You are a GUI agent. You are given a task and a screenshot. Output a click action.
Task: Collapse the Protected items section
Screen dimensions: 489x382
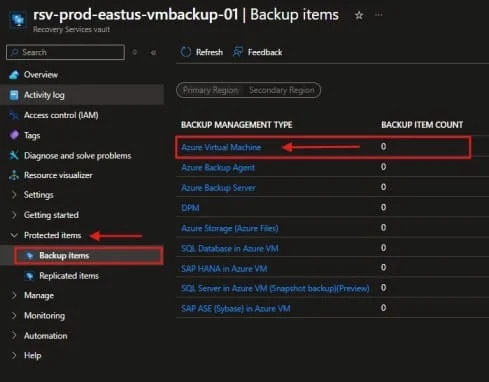point(14,235)
